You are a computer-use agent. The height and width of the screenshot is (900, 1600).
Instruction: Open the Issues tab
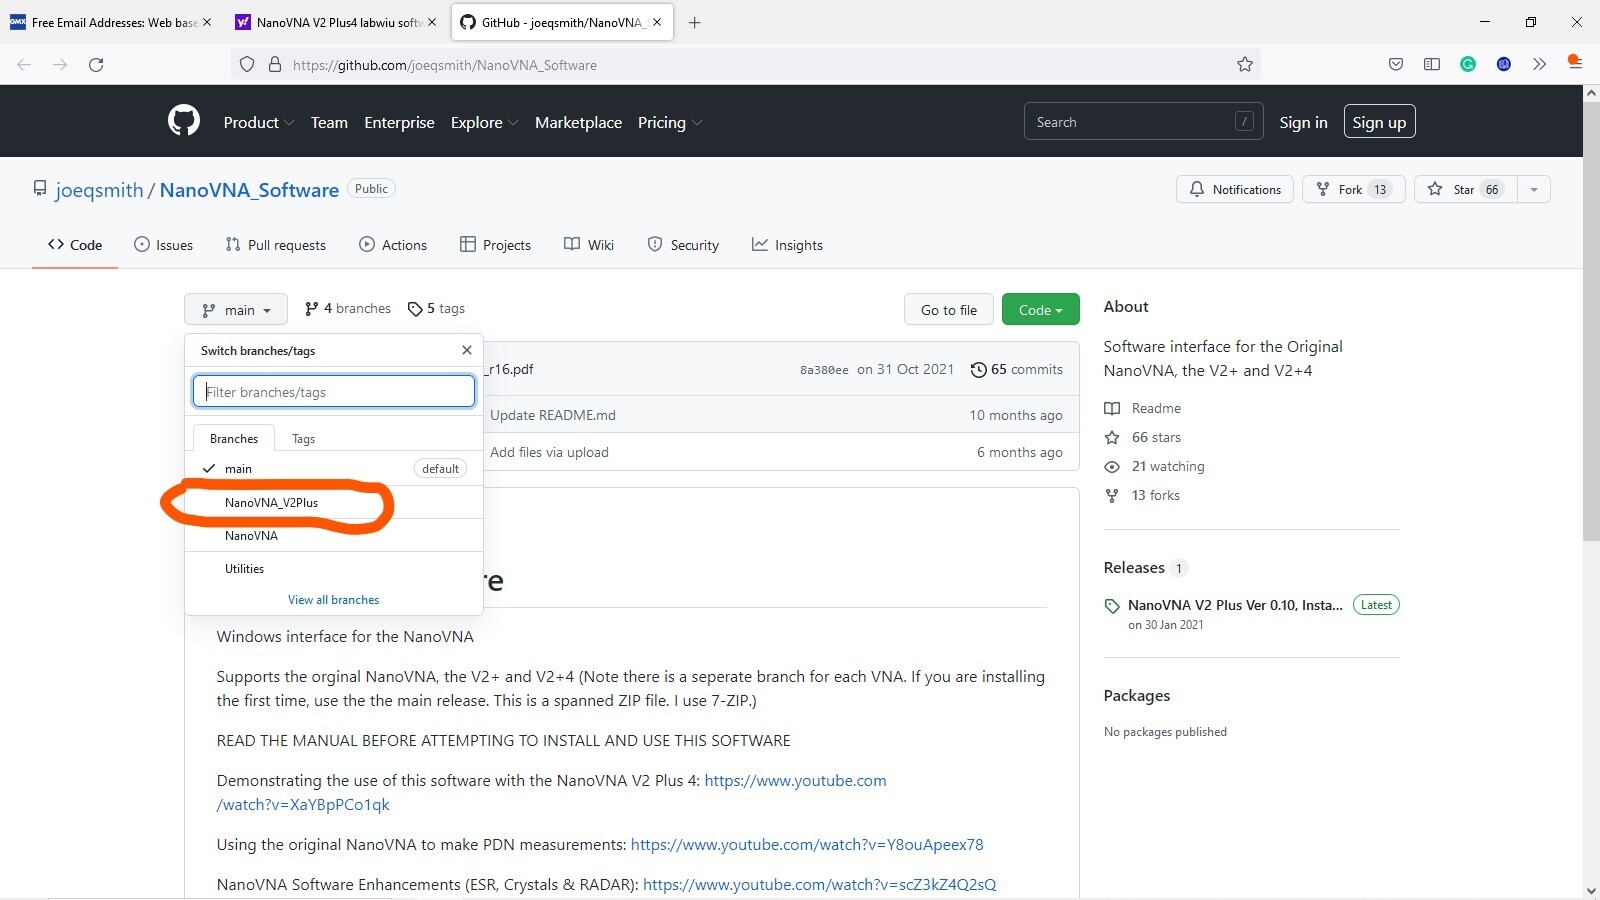coord(163,245)
